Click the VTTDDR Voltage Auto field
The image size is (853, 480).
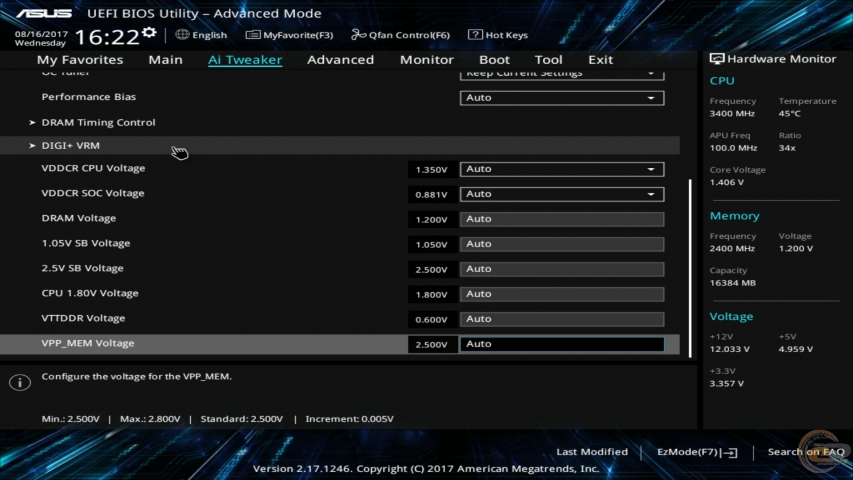click(562, 319)
